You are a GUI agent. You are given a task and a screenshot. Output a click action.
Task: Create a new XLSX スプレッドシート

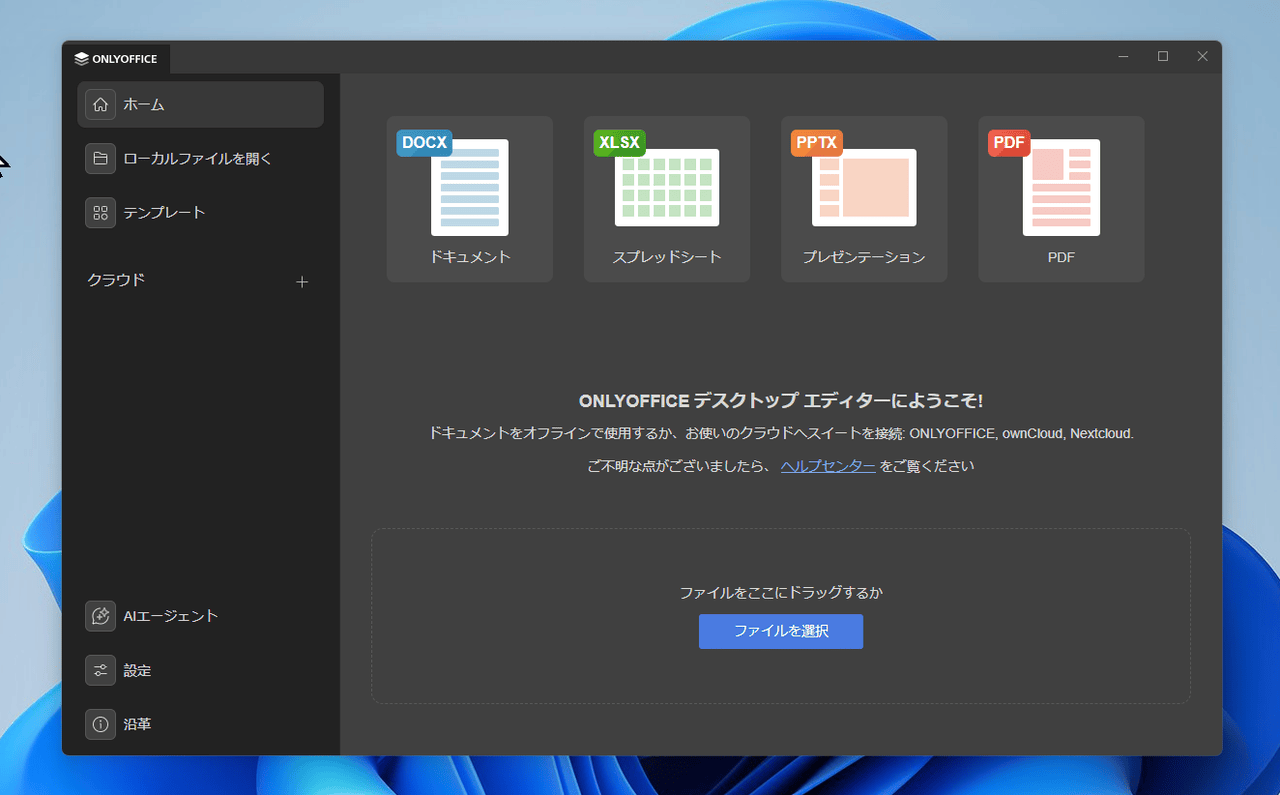667,199
